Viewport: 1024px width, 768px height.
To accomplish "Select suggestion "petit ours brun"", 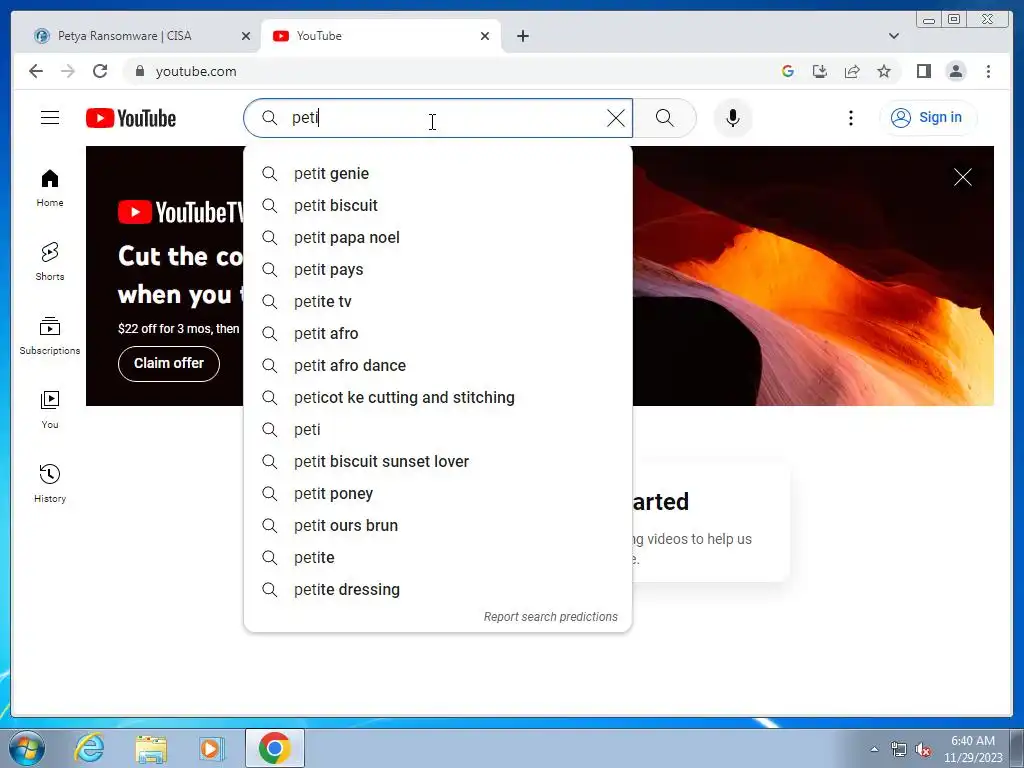I will click(438, 526).
